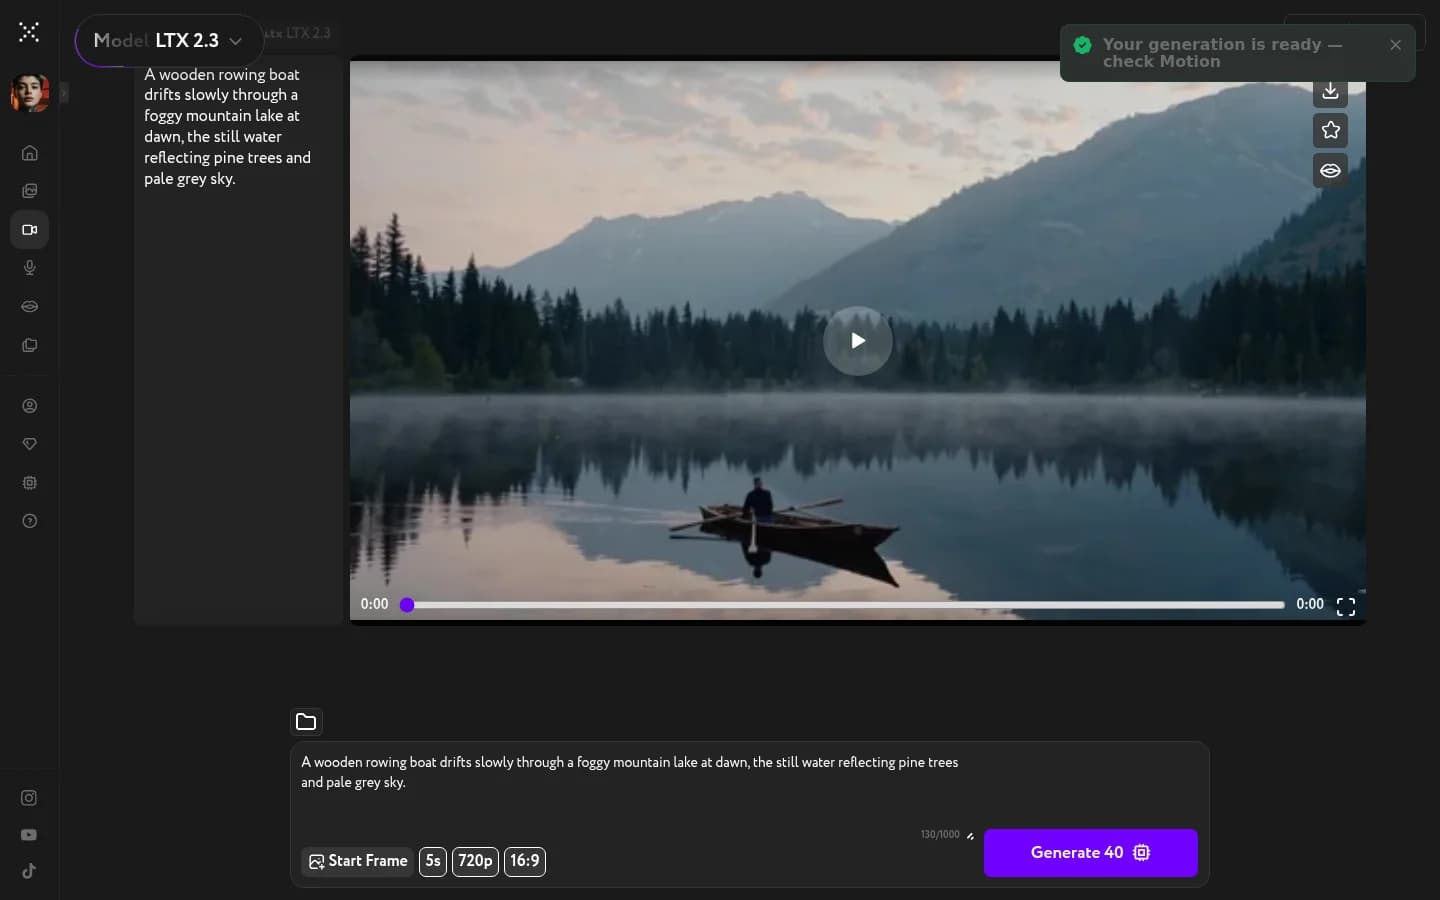
Task: Open the LTX 2.3 model selector
Action: coord(168,41)
